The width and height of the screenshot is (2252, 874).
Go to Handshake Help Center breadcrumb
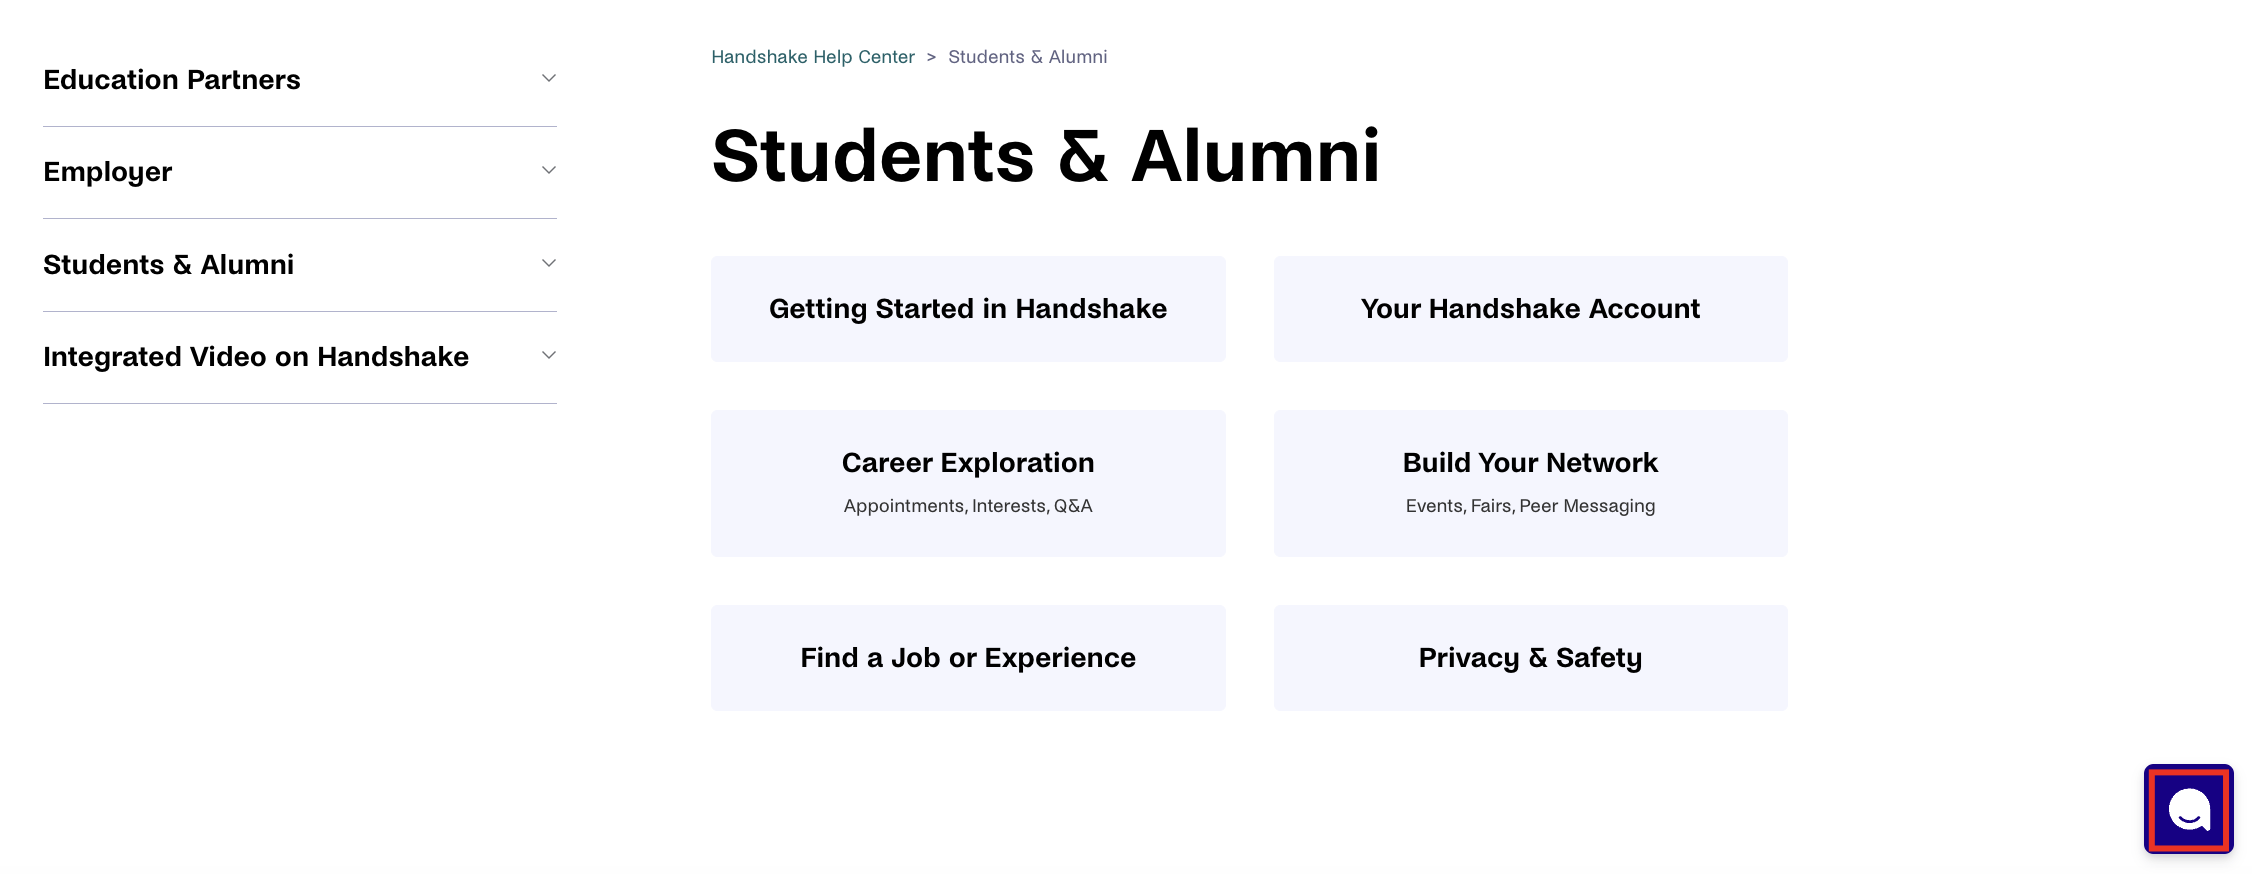pos(813,57)
